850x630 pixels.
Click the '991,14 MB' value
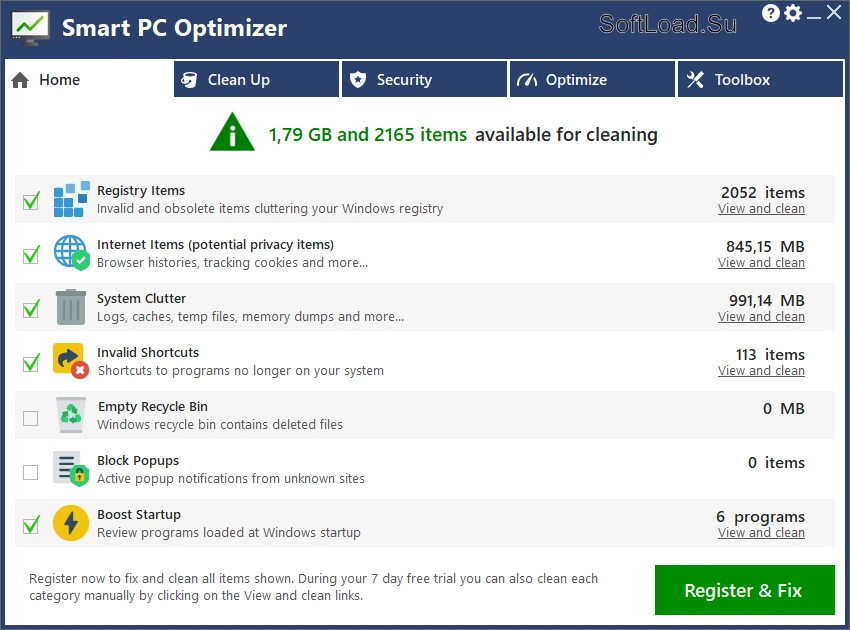coord(767,300)
